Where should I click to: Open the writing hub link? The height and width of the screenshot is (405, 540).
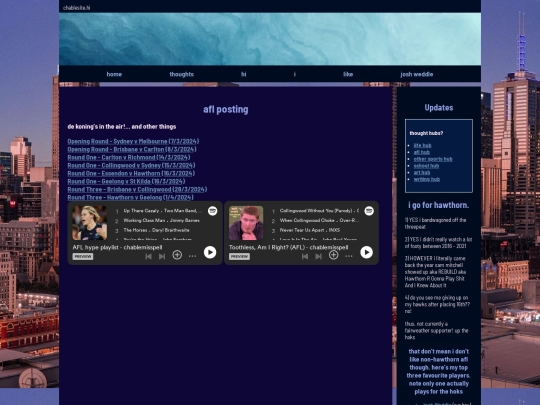point(427,179)
